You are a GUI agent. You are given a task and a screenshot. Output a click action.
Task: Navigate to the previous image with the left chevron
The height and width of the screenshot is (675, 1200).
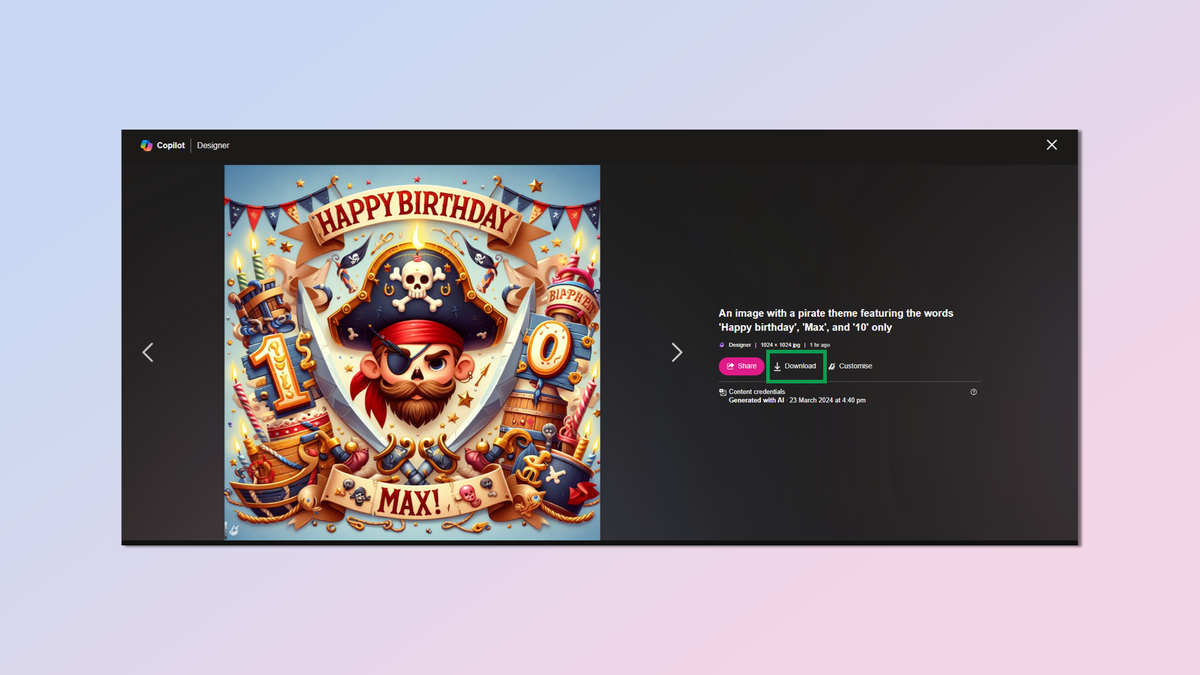pos(148,352)
